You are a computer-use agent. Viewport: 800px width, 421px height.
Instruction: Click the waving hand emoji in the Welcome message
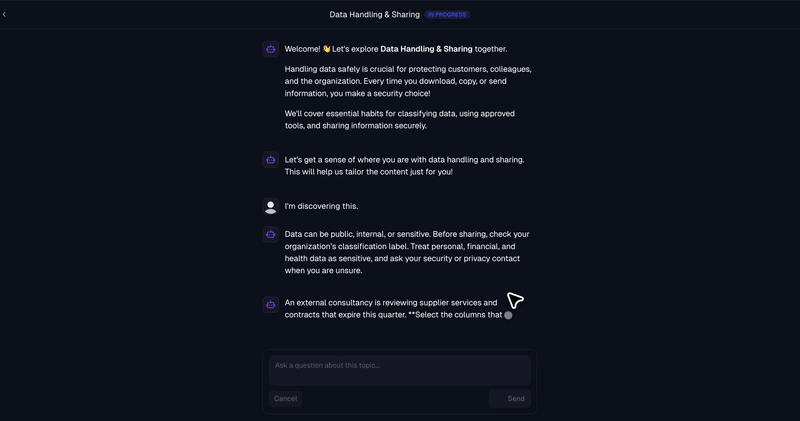click(x=327, y=49)
